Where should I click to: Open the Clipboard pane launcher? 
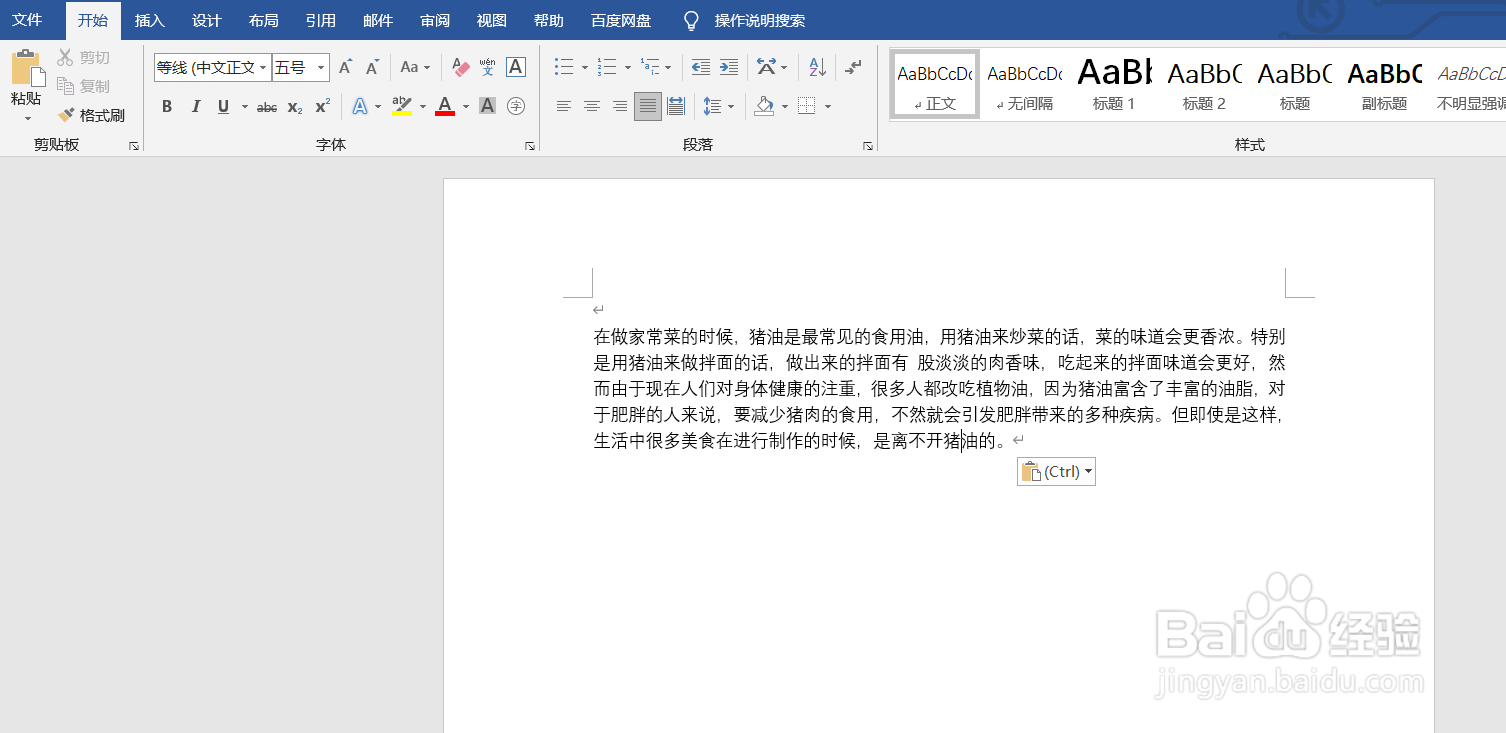(134, 147)
